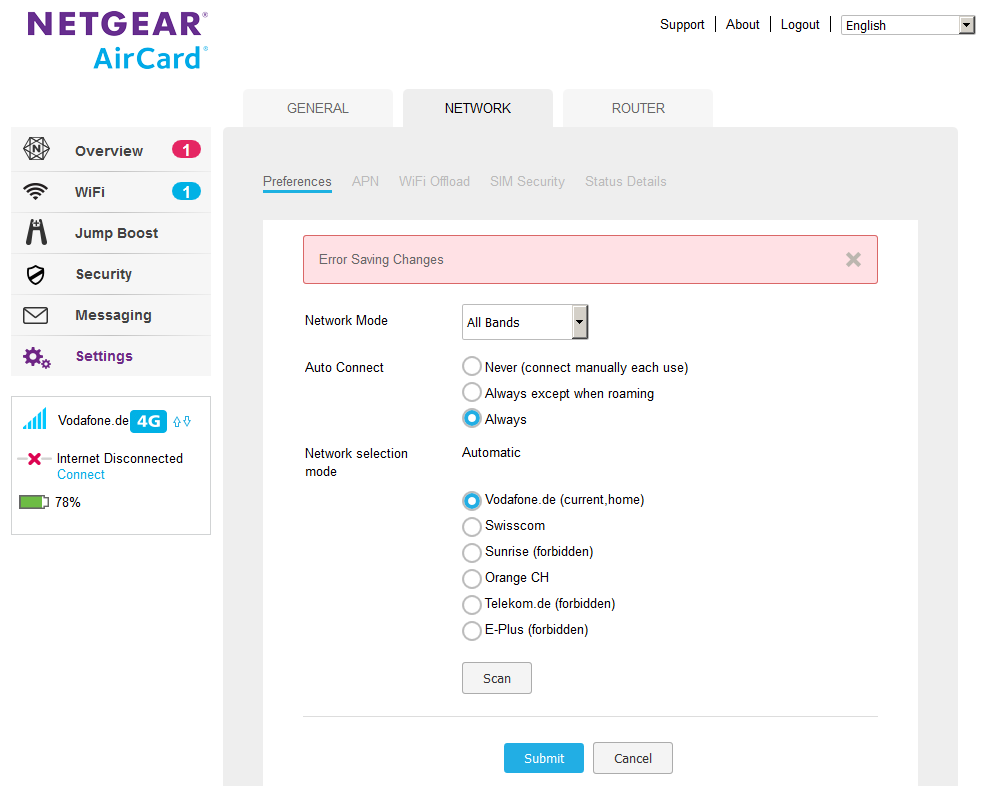Open the Network Mode All Bands dropdown
The height and width of the screenshot is (786, 988).
525,322
